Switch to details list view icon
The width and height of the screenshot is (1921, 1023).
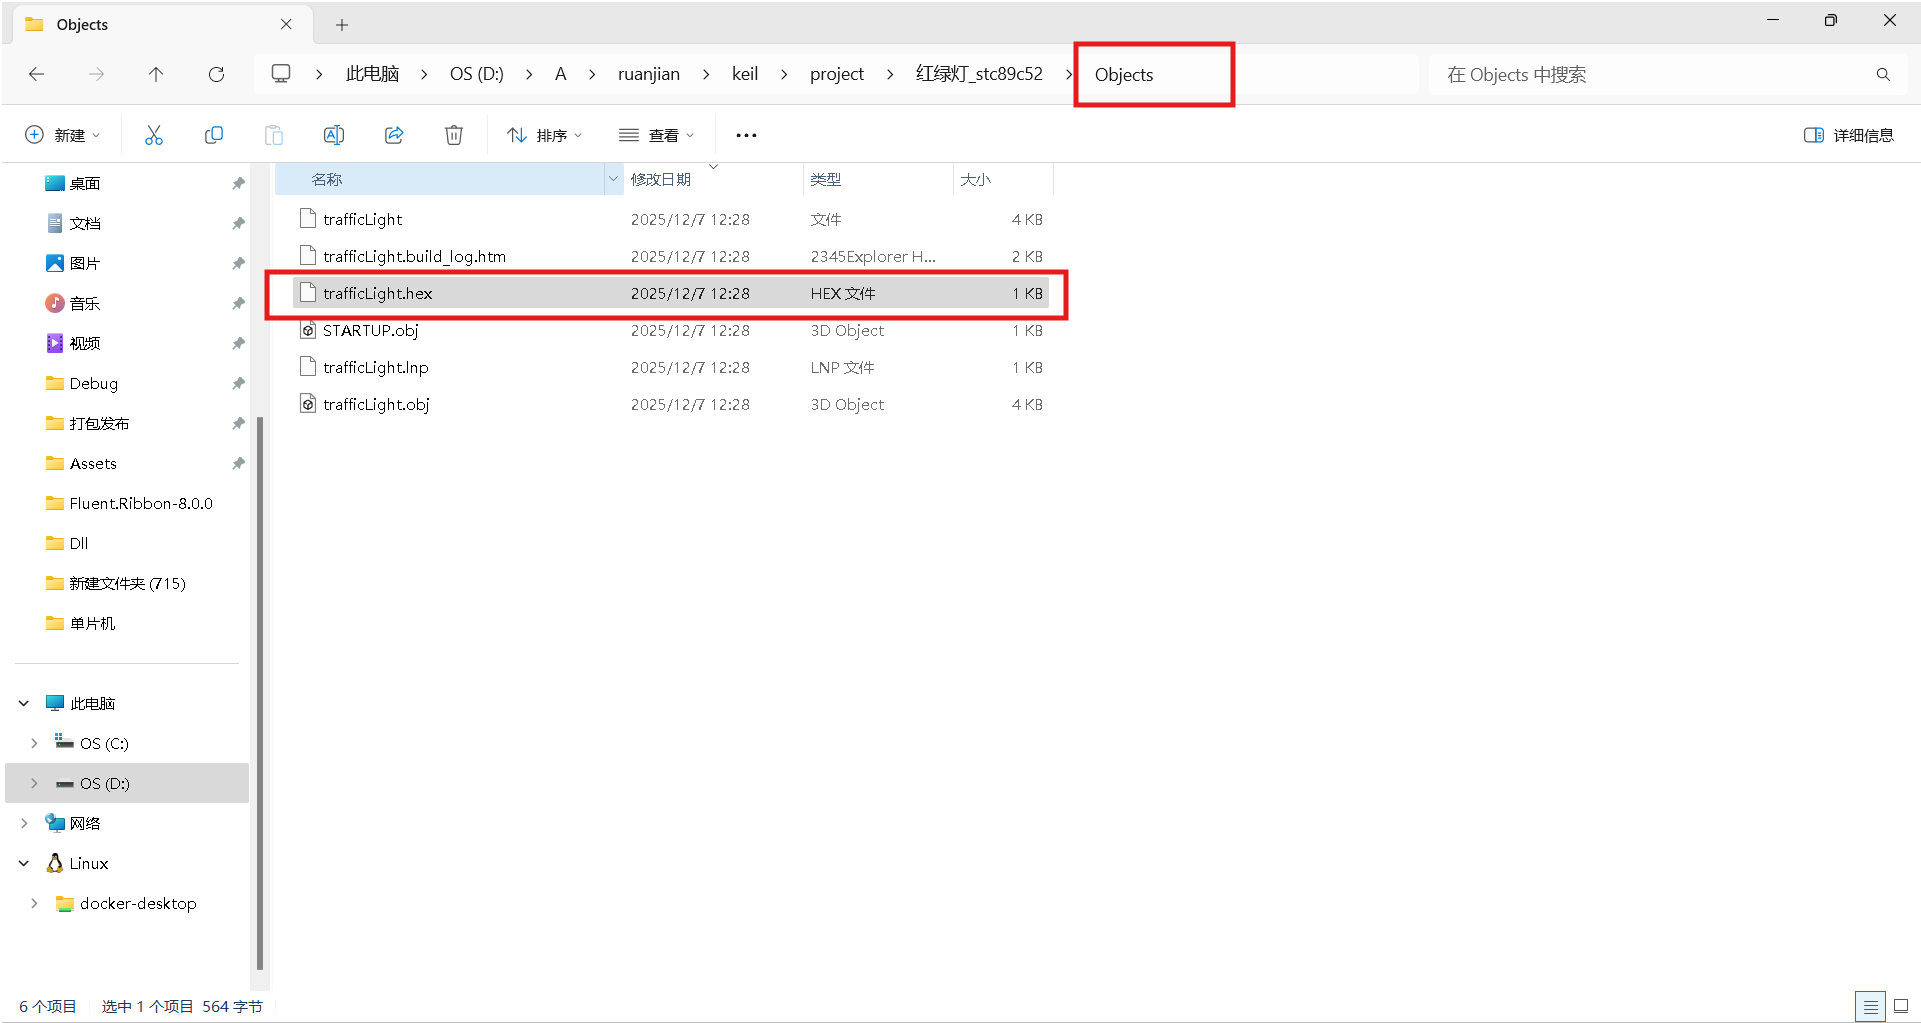(x=1870, y=1006)
